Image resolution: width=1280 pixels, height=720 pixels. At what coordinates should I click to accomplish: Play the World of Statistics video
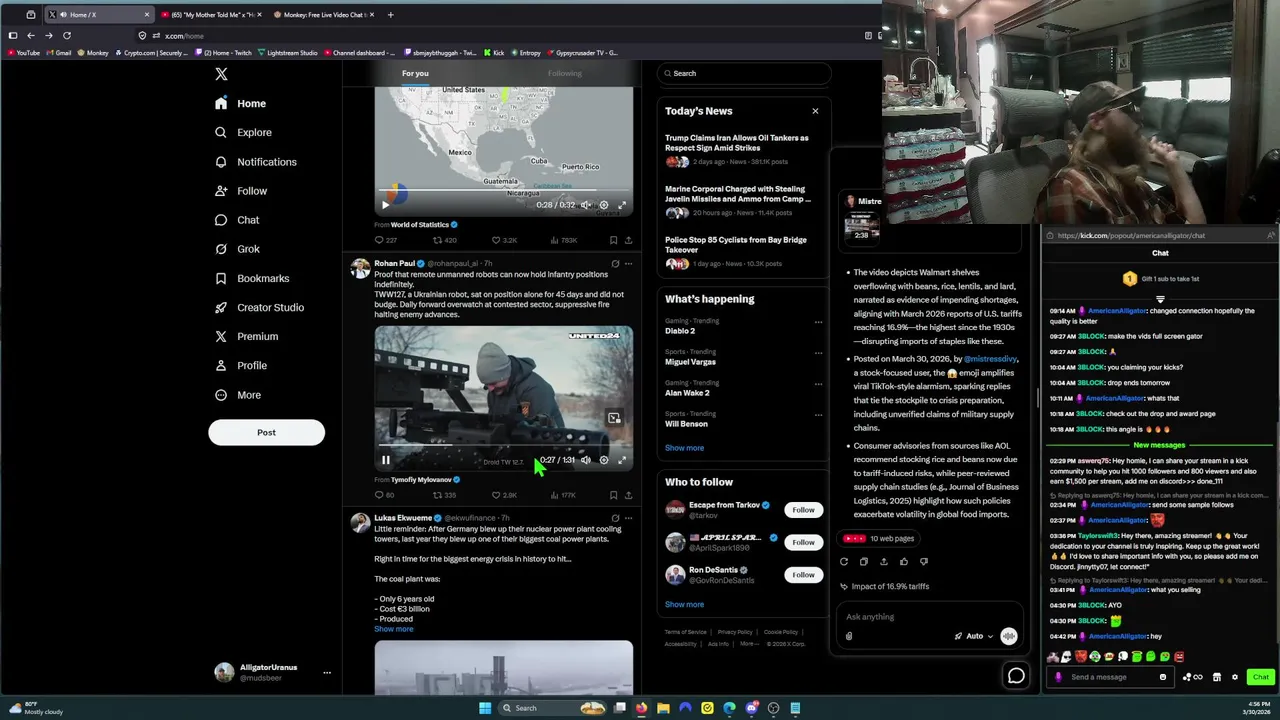click(385, 205)
